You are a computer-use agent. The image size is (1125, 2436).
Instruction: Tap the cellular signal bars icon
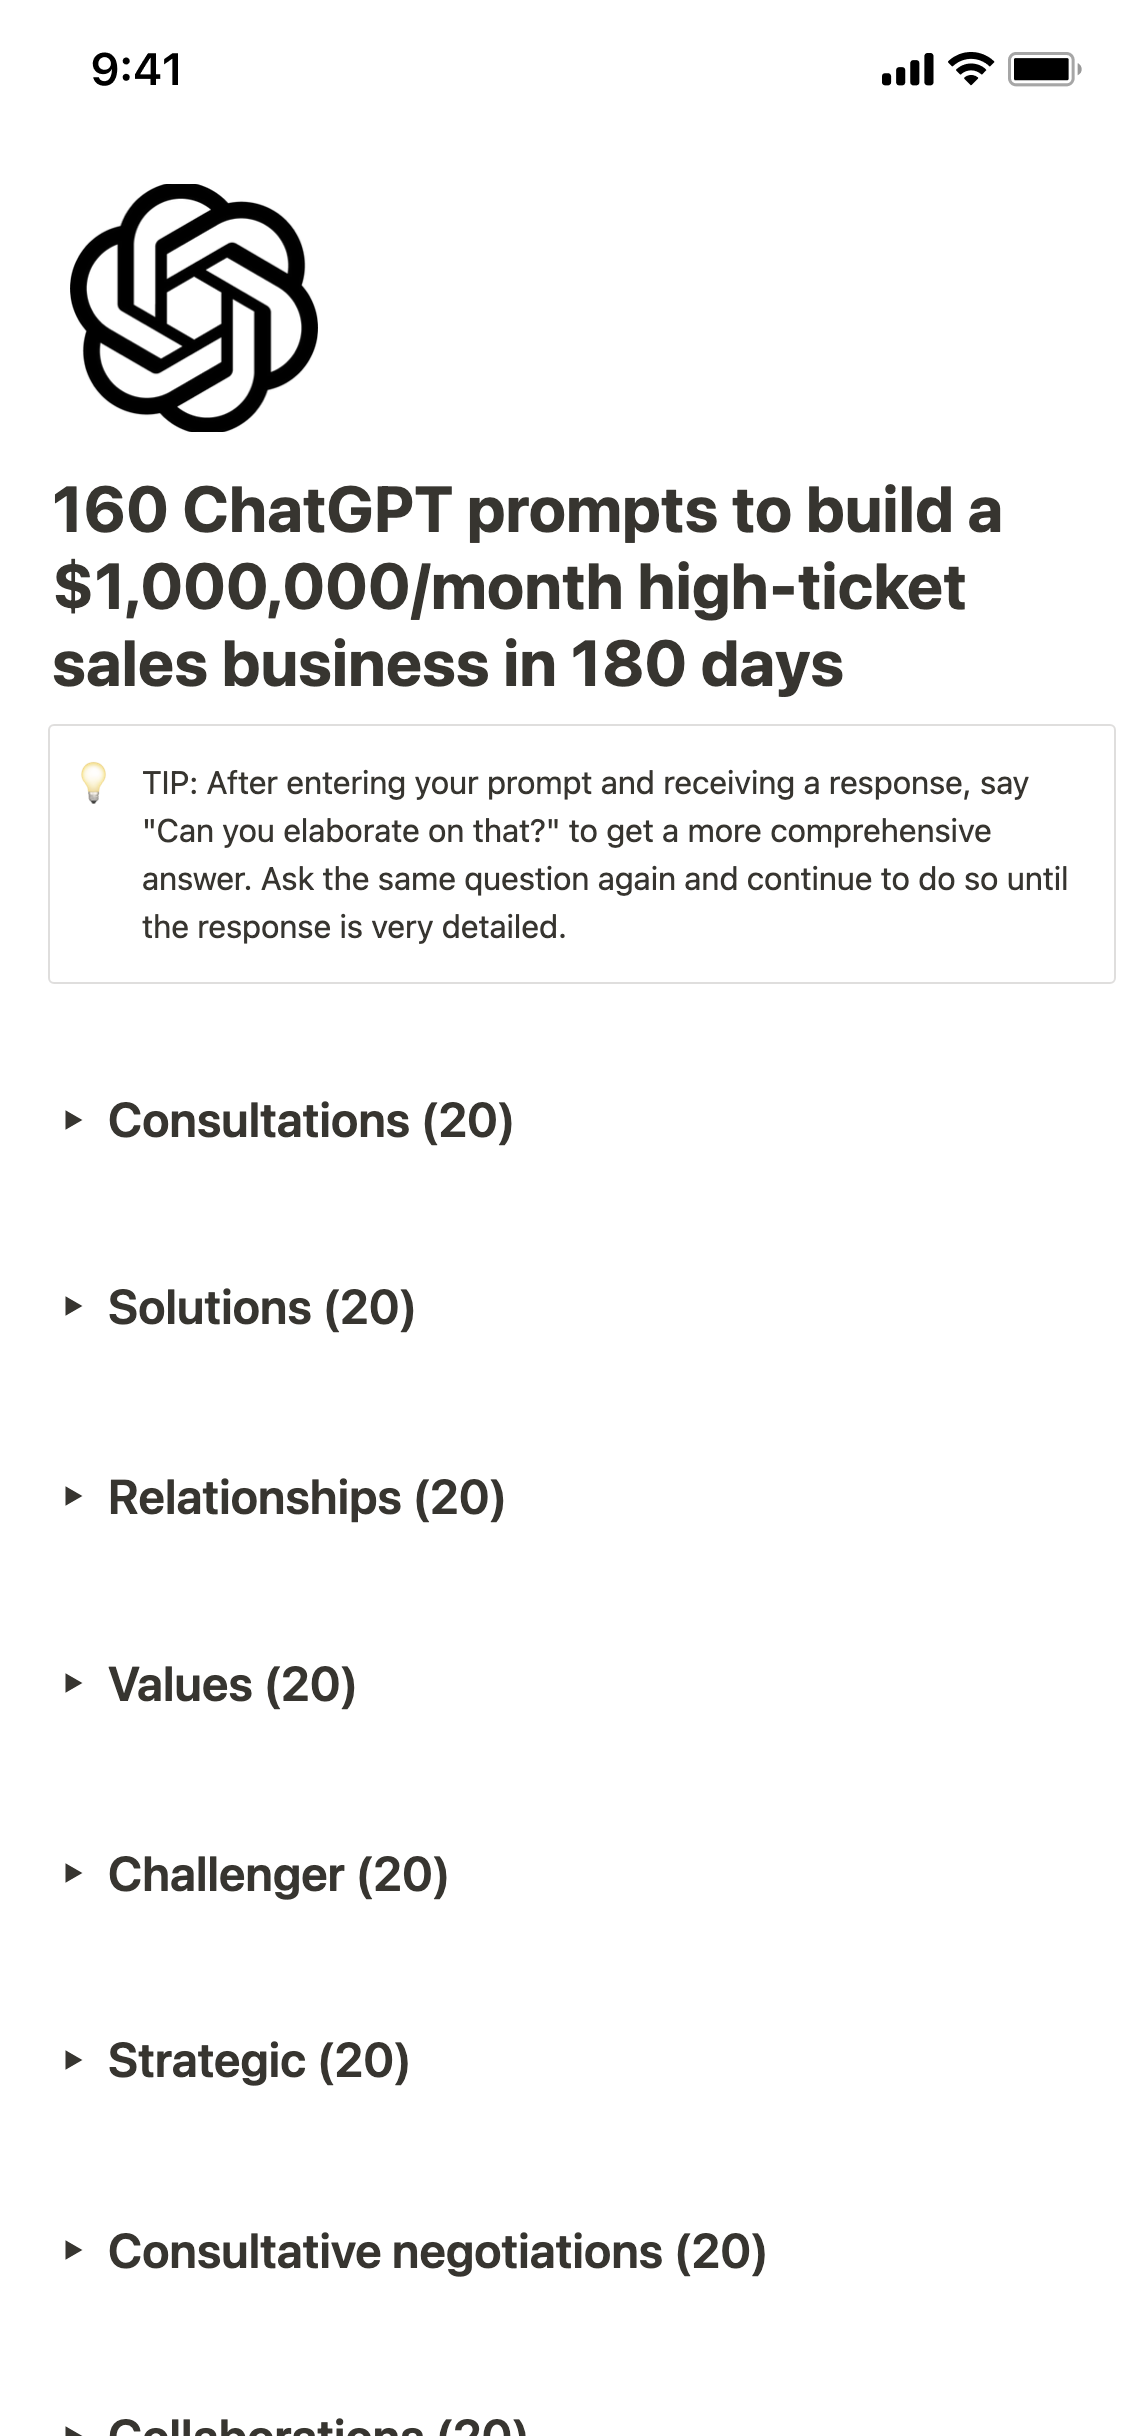click(x=907, y=70)
